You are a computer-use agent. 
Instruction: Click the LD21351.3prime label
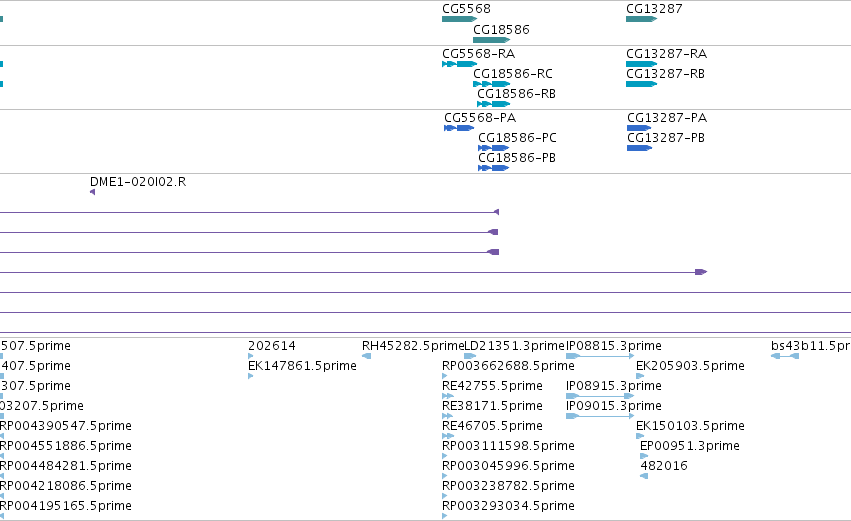(515, 346)
